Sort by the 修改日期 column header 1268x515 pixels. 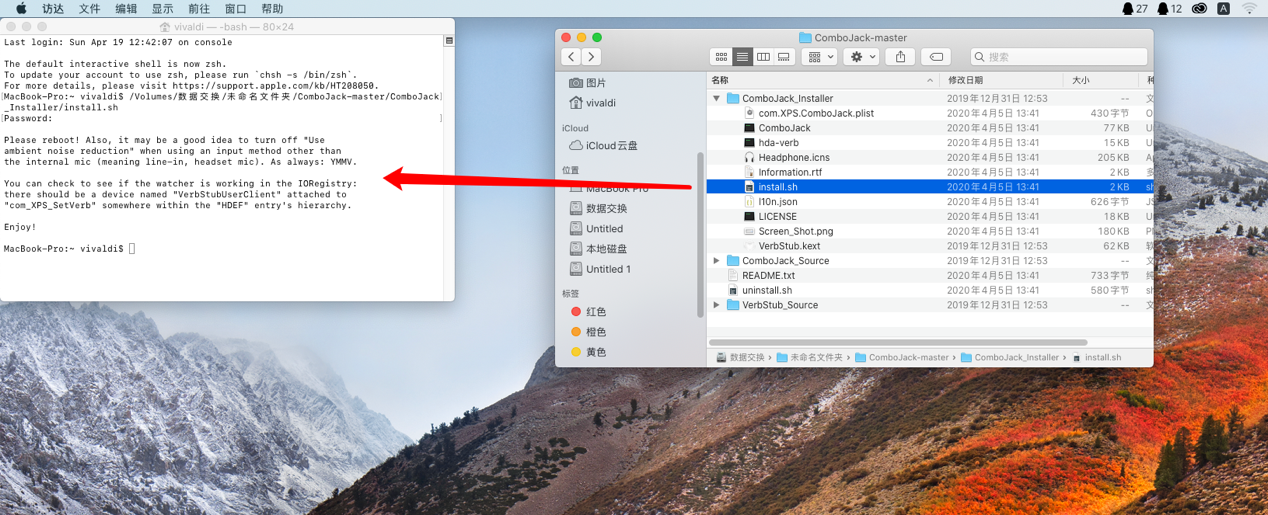click(1003, 80)
